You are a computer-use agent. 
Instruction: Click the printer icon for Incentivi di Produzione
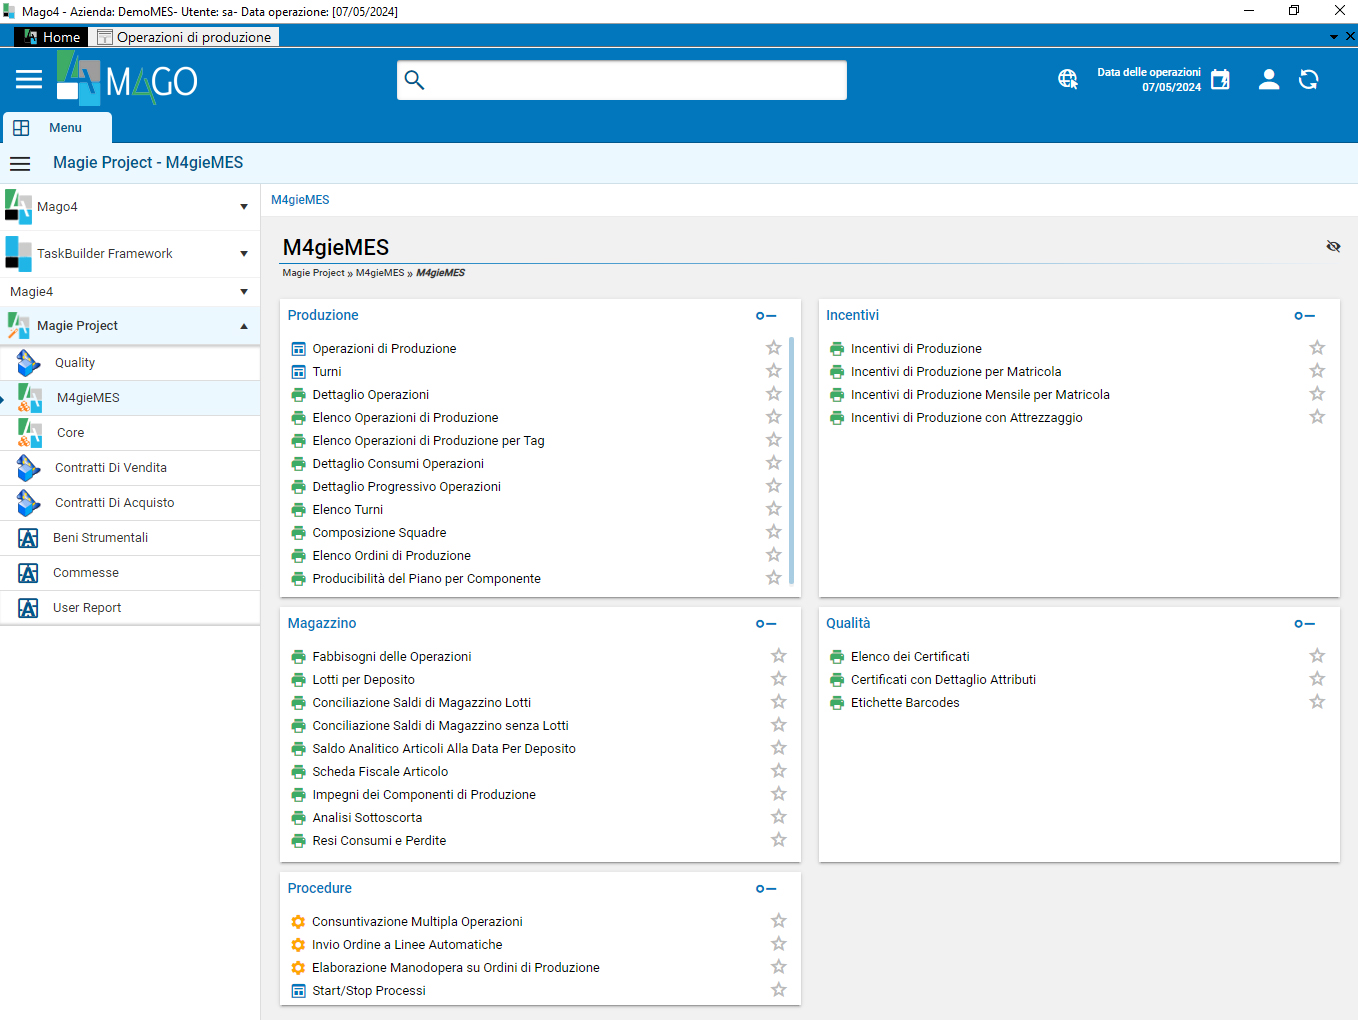tap(837, 349)
